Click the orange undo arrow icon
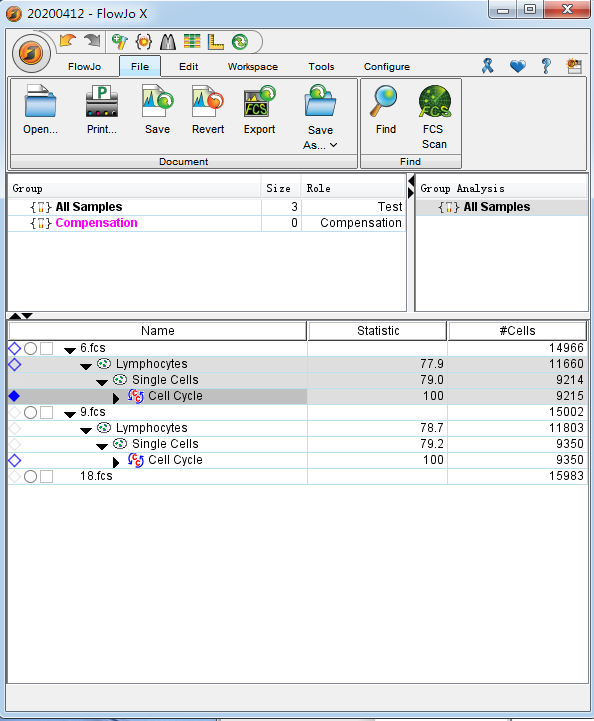This screenshot has height=721, width=594. (x=68, y=41)
